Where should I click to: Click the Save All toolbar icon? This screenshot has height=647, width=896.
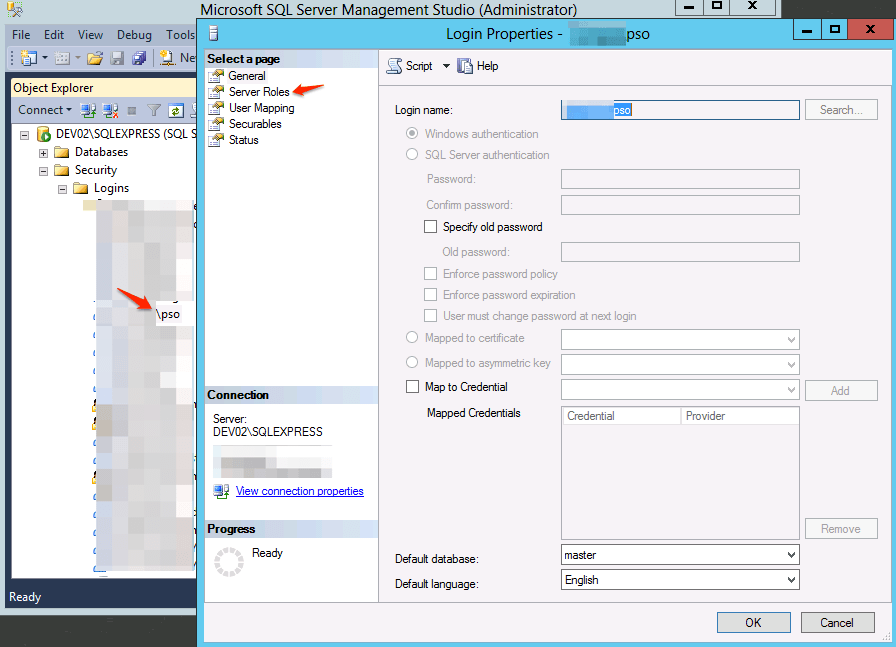[139, 57]
